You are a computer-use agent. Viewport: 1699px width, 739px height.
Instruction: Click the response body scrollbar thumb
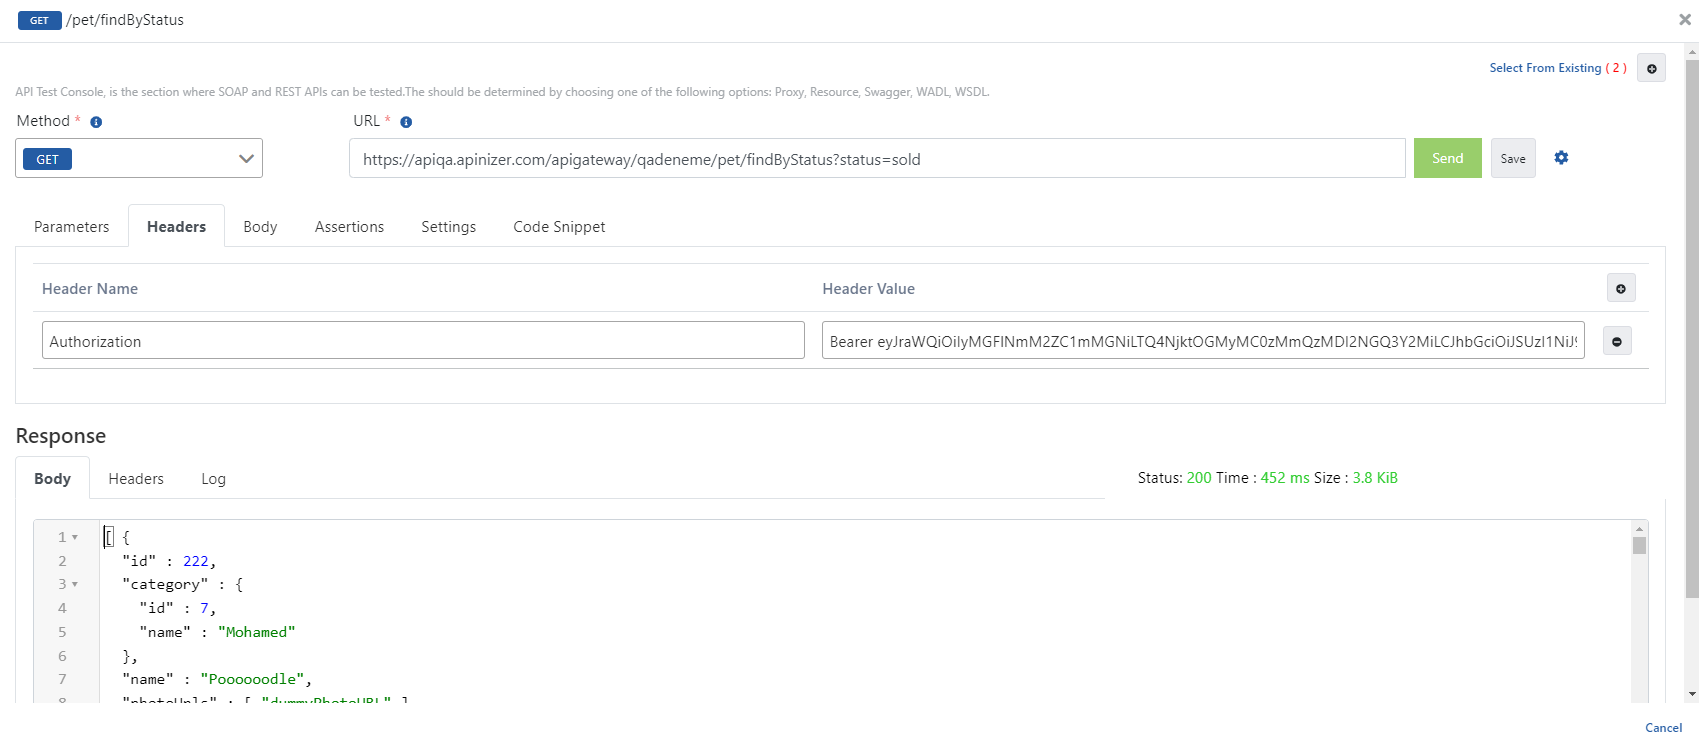[x=1639, y=545]
